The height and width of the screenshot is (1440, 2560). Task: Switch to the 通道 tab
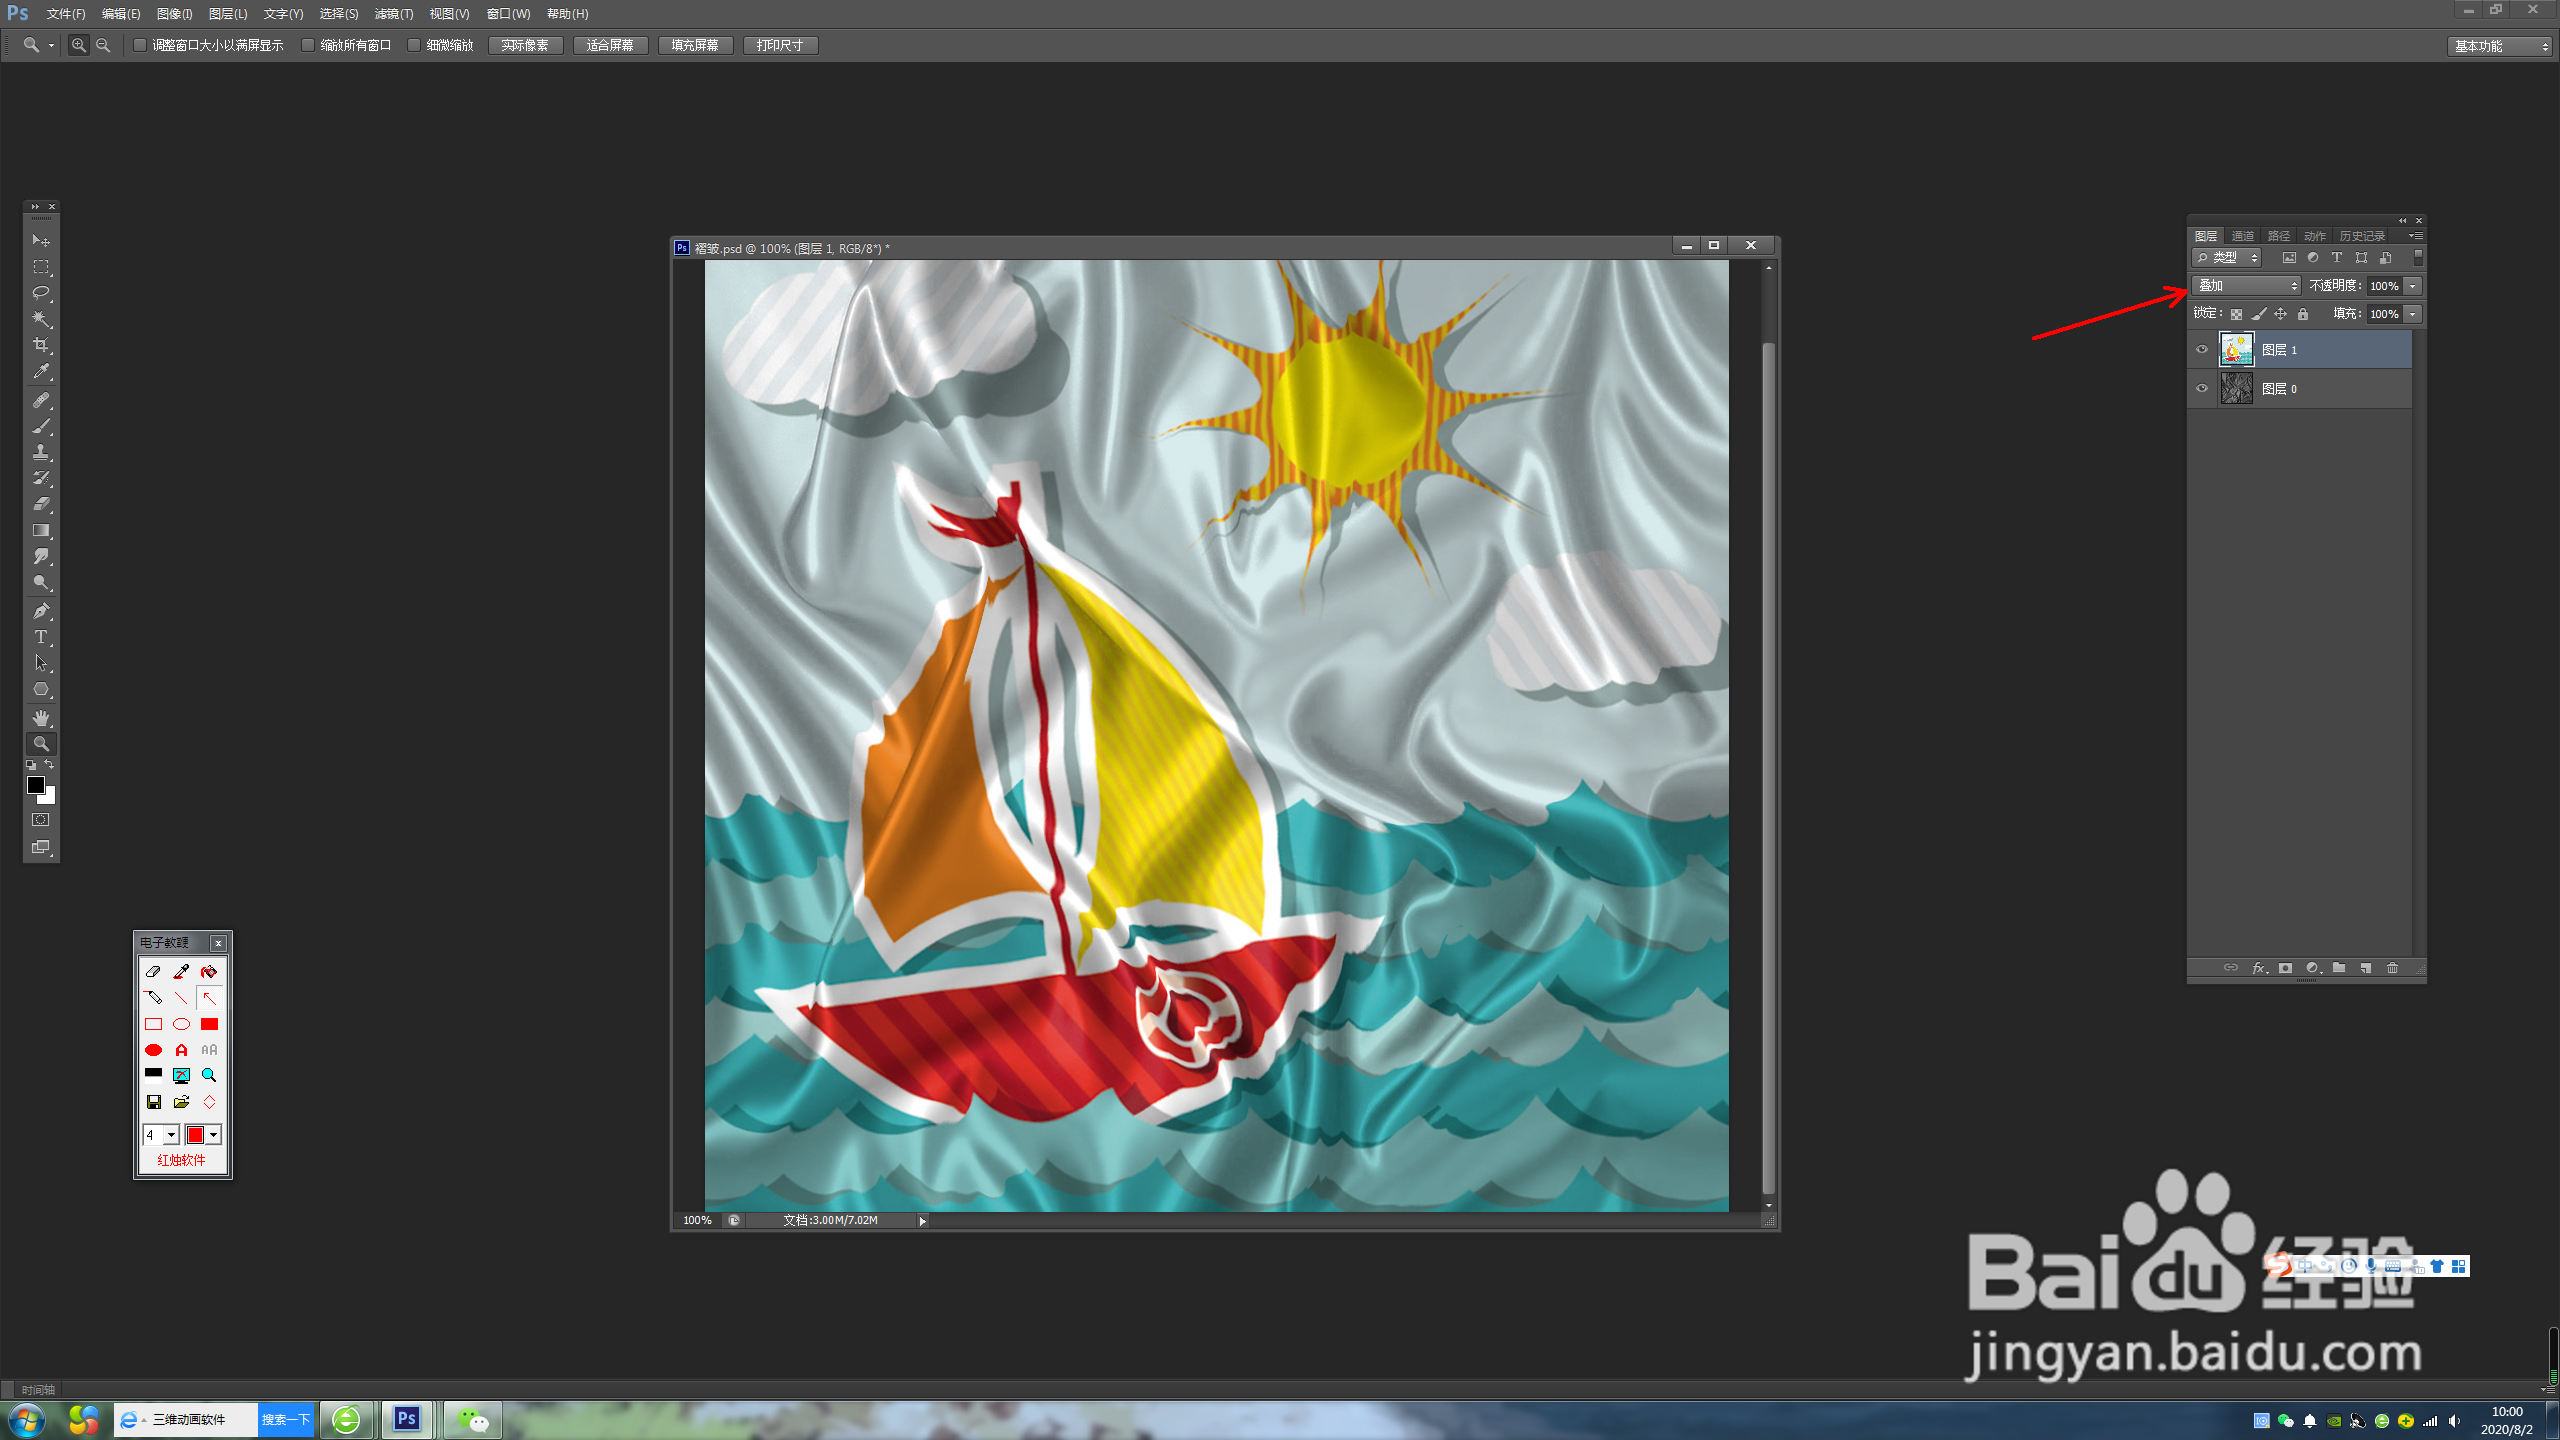2243,236
